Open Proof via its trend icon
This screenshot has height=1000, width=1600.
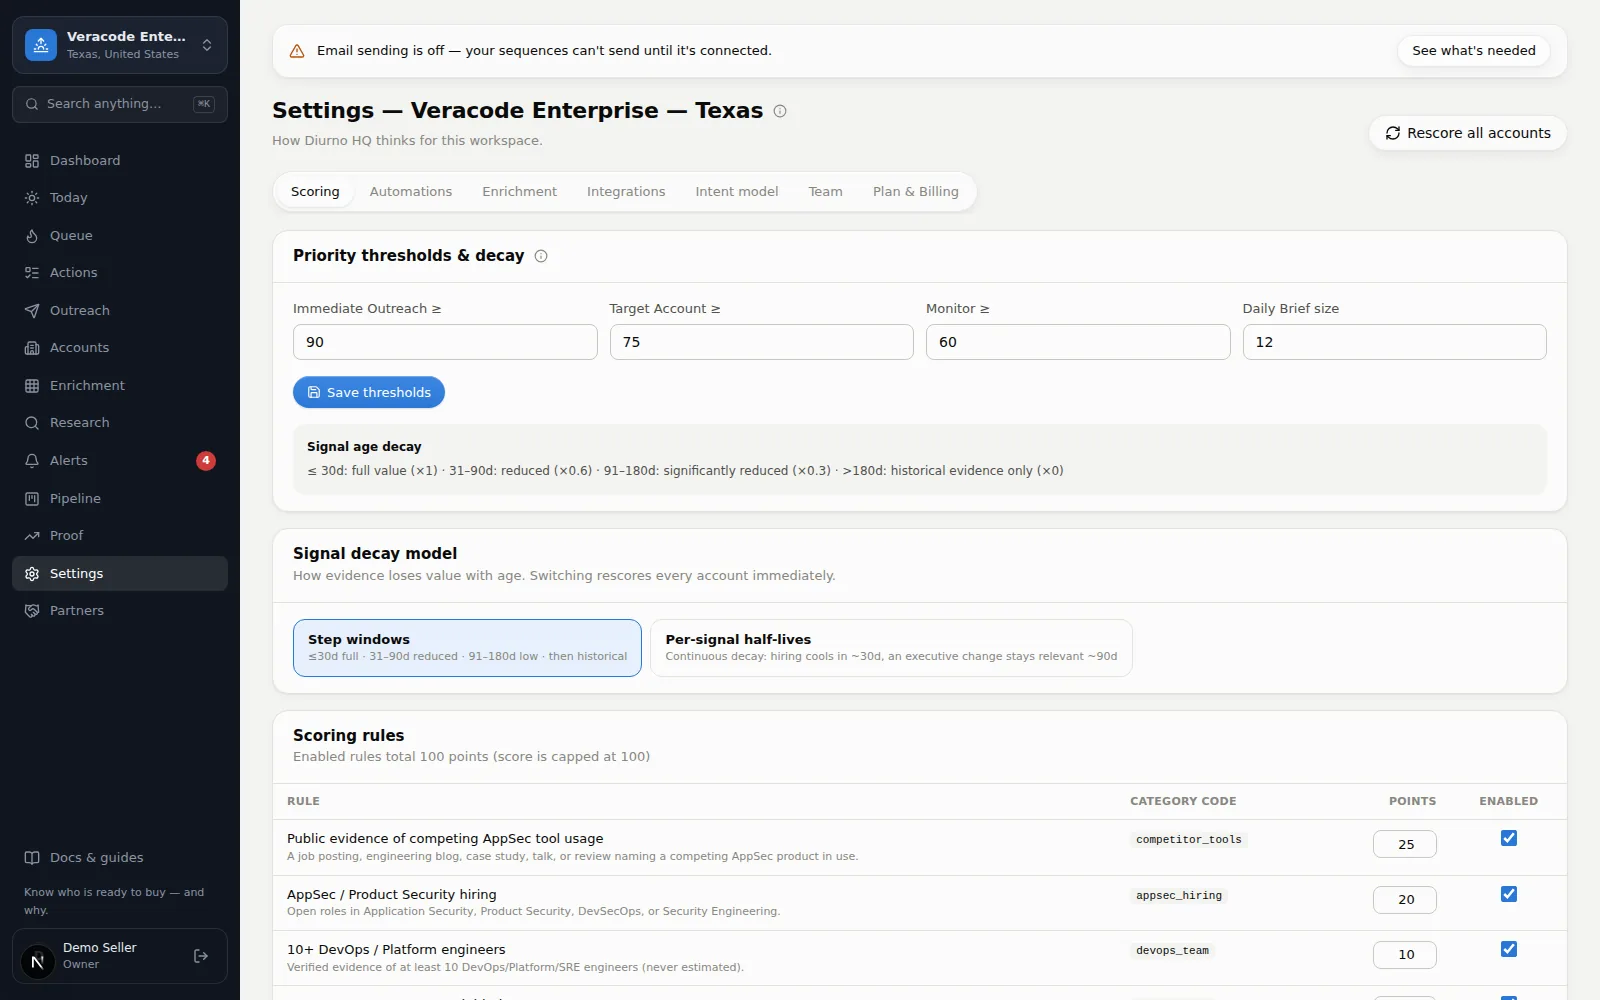pos(32,536)
